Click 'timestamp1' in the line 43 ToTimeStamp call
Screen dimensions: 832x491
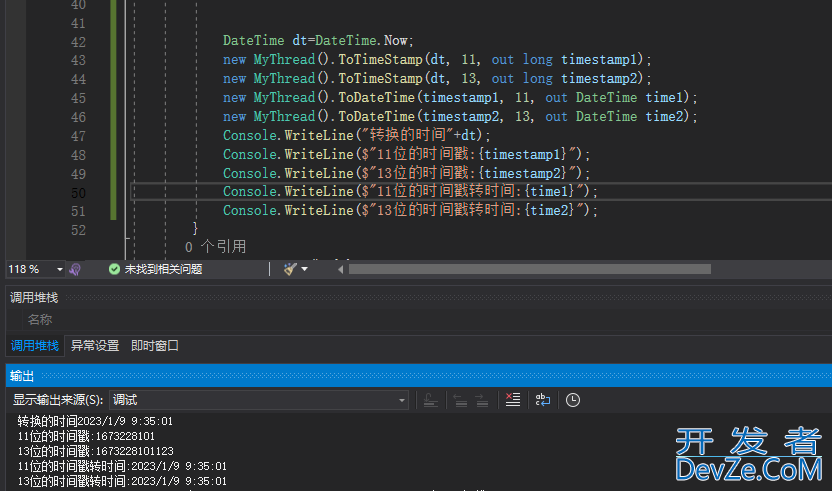pyautogui.click(x=599, y=59)
